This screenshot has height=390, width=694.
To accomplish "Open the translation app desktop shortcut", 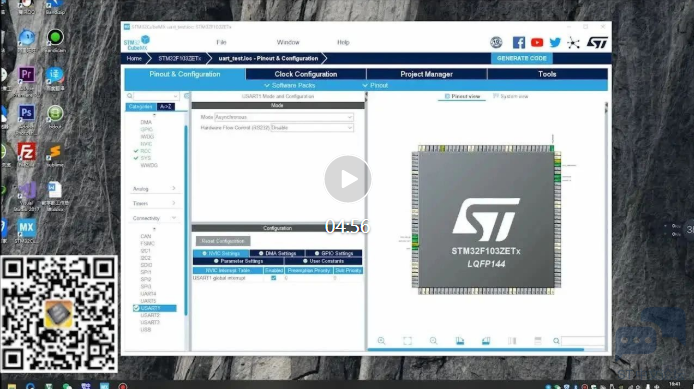I will tap(55, 75).
